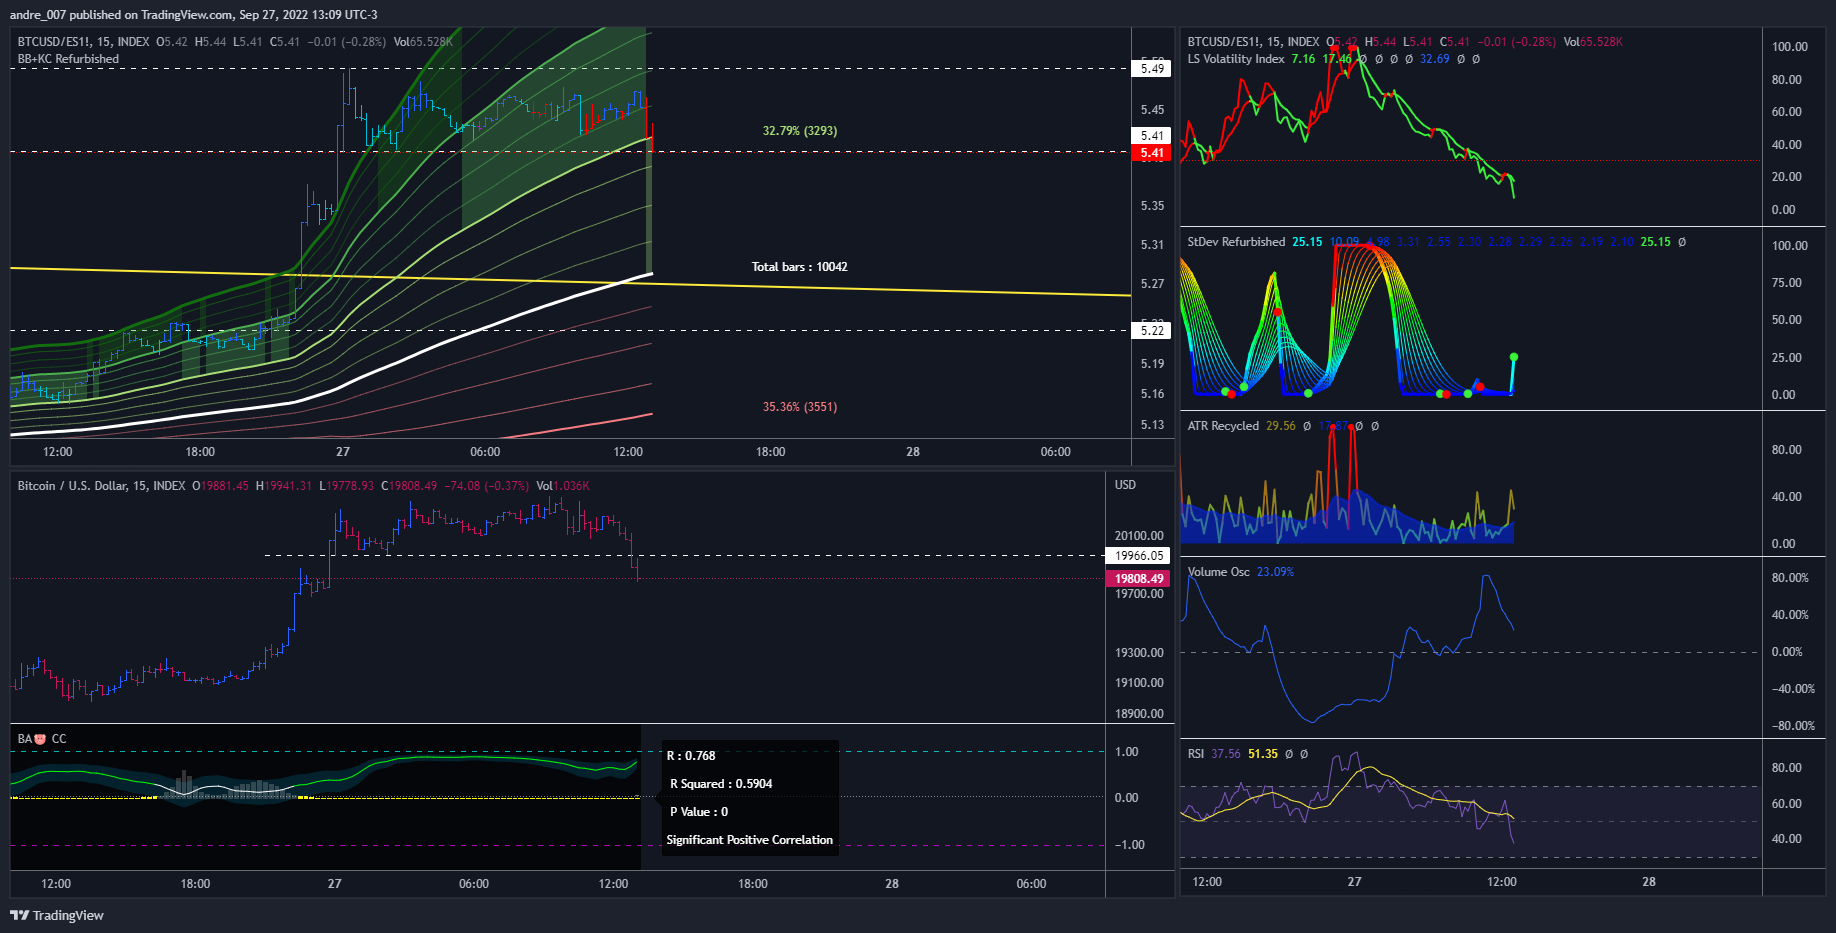1836x933 pixels.
Task: Click the 5.49 price label on the axis
Action: point(1152,69)
